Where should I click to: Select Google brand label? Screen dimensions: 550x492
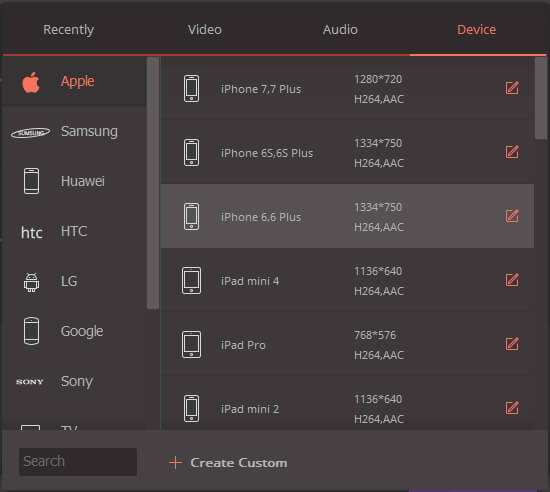point(82,331)
